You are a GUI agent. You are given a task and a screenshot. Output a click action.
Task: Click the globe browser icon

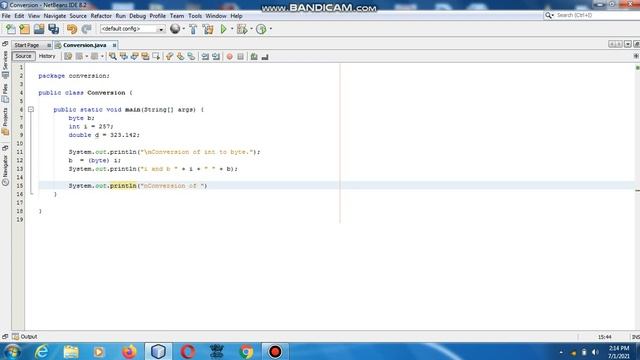pos(175,29)
